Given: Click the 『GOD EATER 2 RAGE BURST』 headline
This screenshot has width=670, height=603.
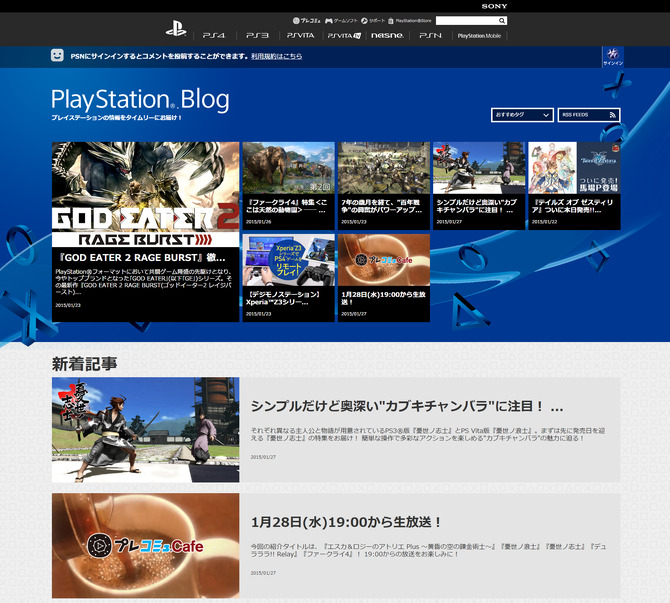Looking at the screenshot, I should (x=142, y=258).
